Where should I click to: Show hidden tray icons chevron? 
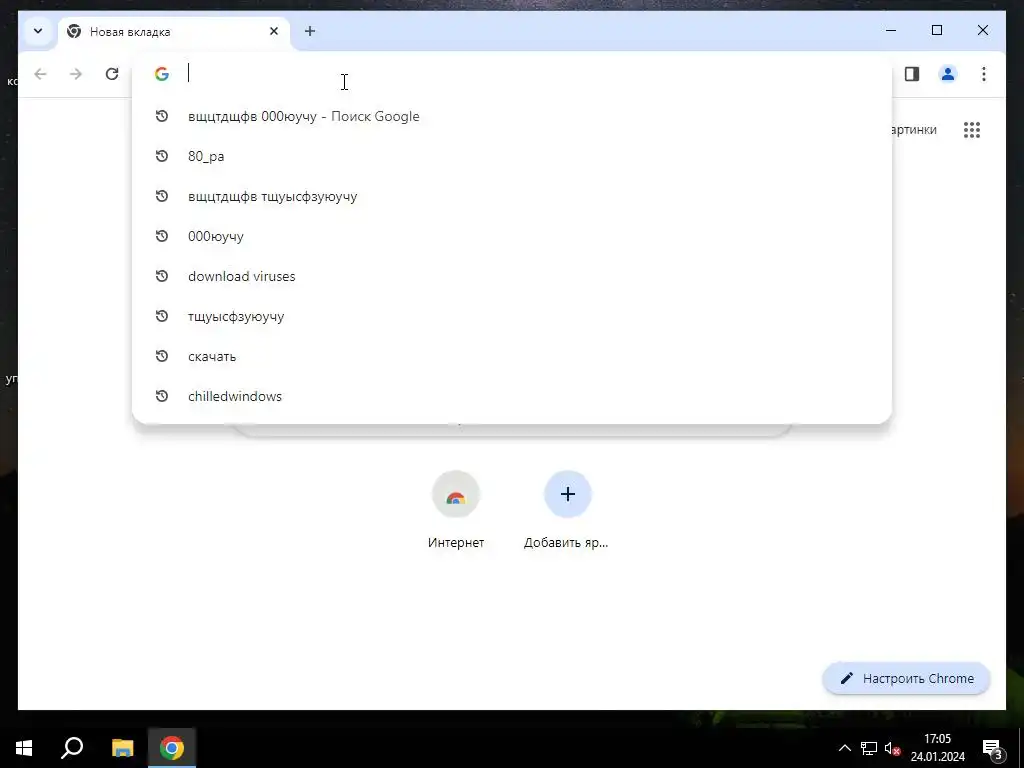pyautogui.click(x=844, y=748)
